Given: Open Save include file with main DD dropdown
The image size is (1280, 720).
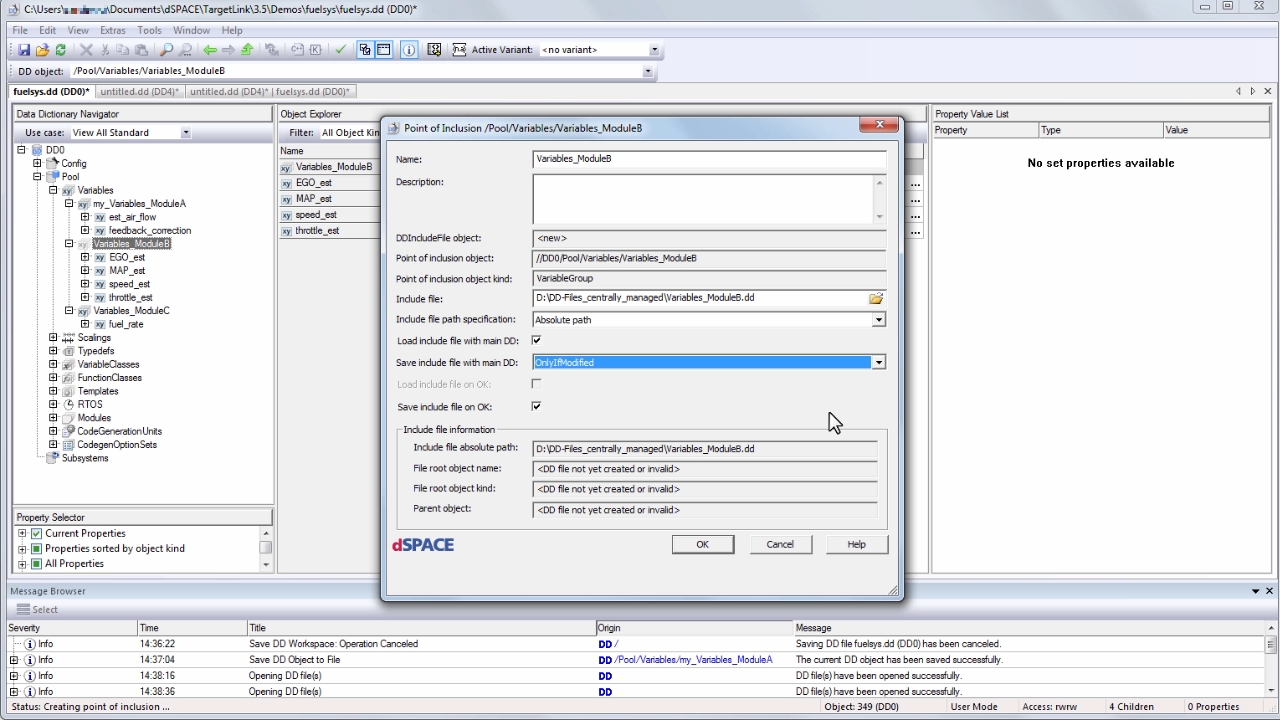Looking at the screenshot, I should click(x=878, y=362).
